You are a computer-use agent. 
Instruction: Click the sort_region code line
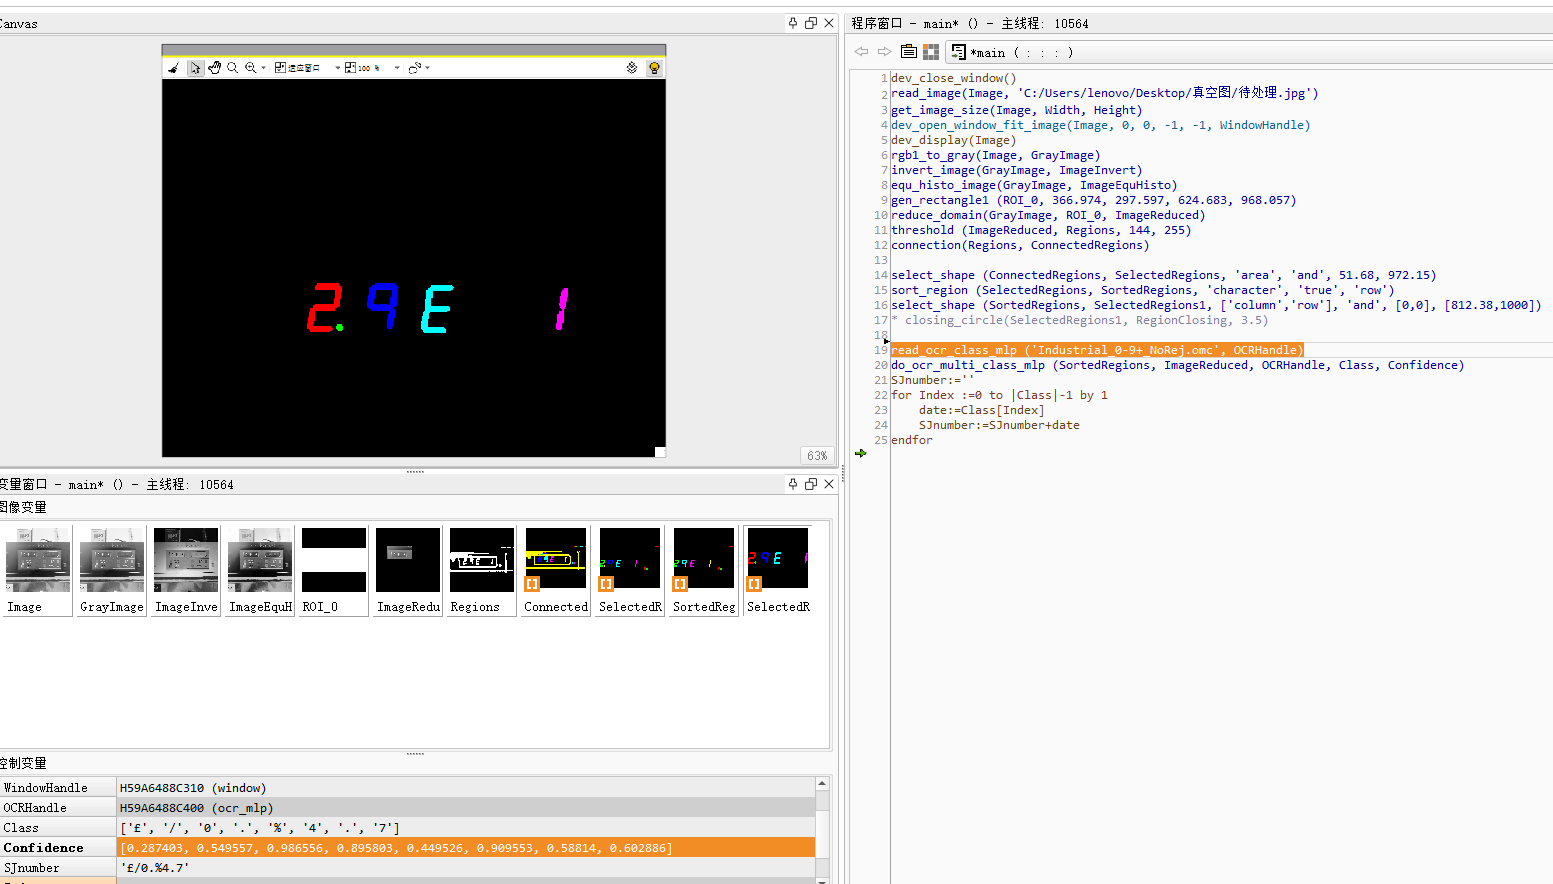(1143, 290)
